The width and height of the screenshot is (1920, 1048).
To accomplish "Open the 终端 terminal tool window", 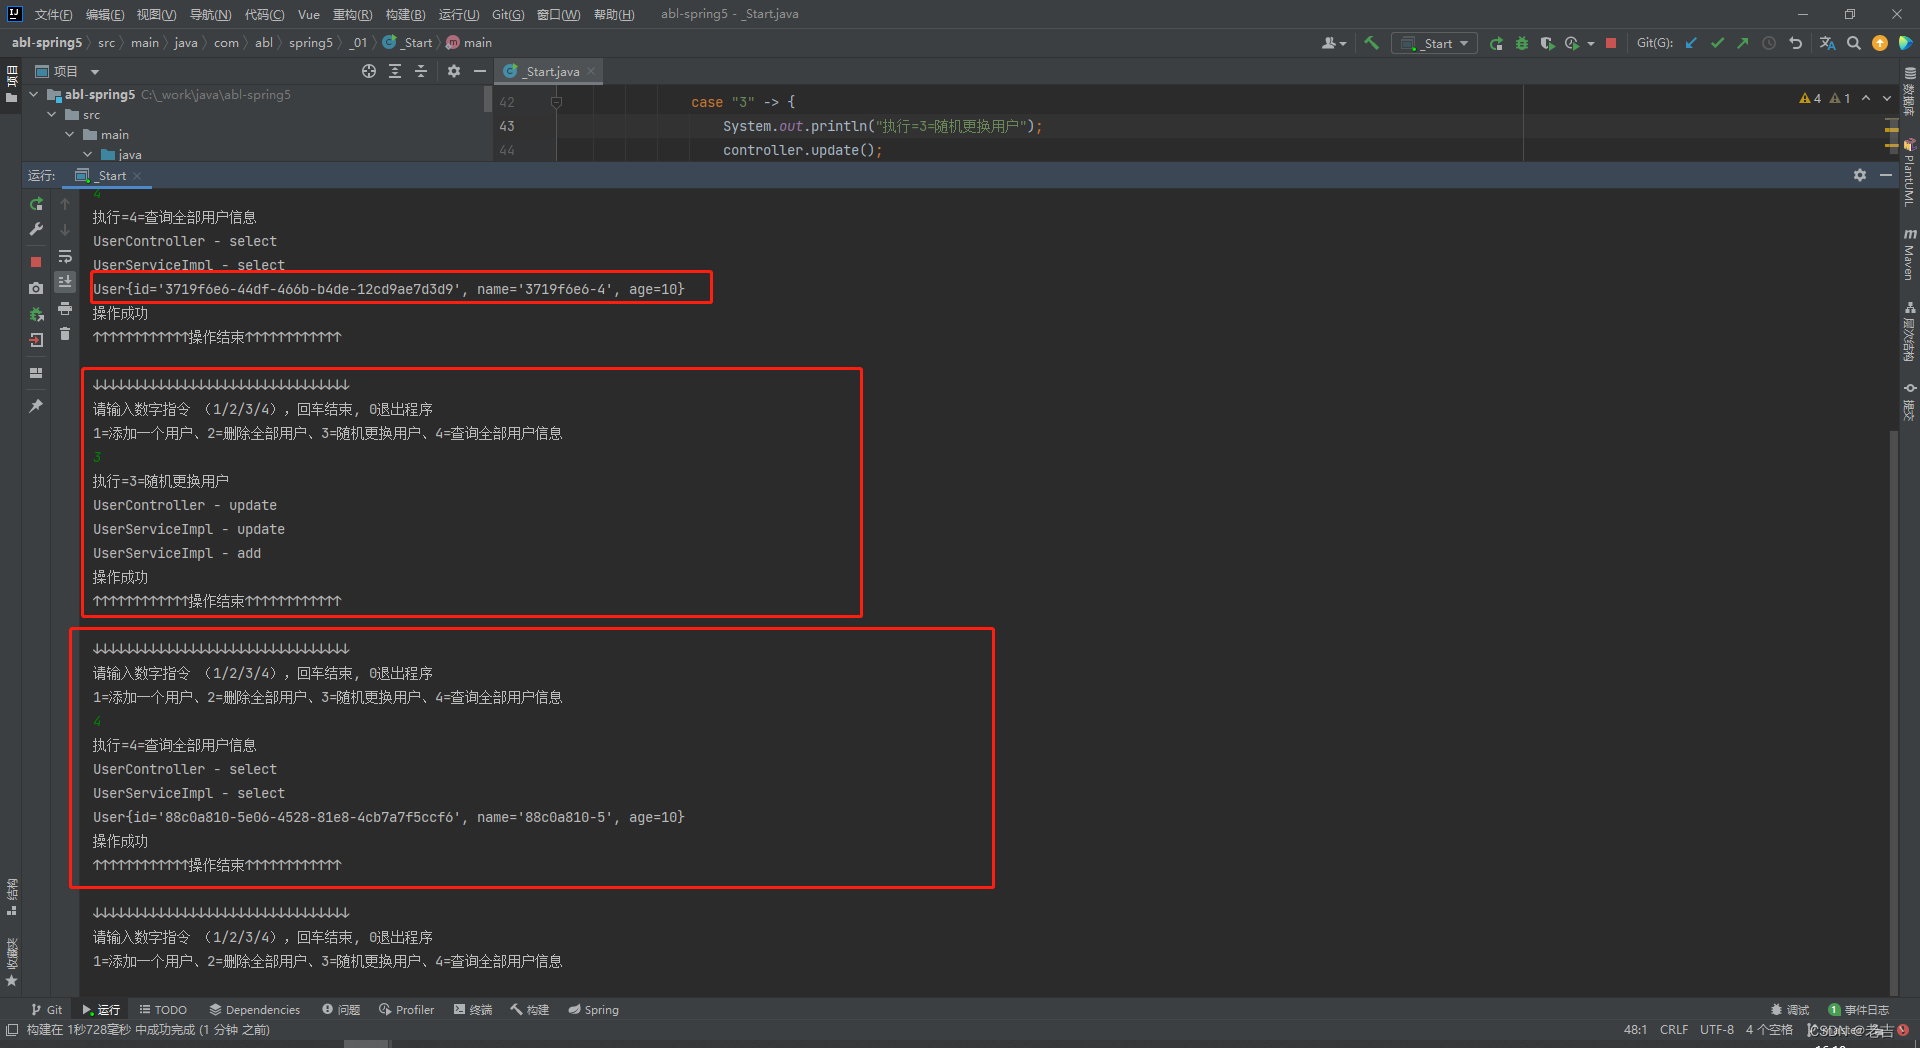I will (473, 1010).
